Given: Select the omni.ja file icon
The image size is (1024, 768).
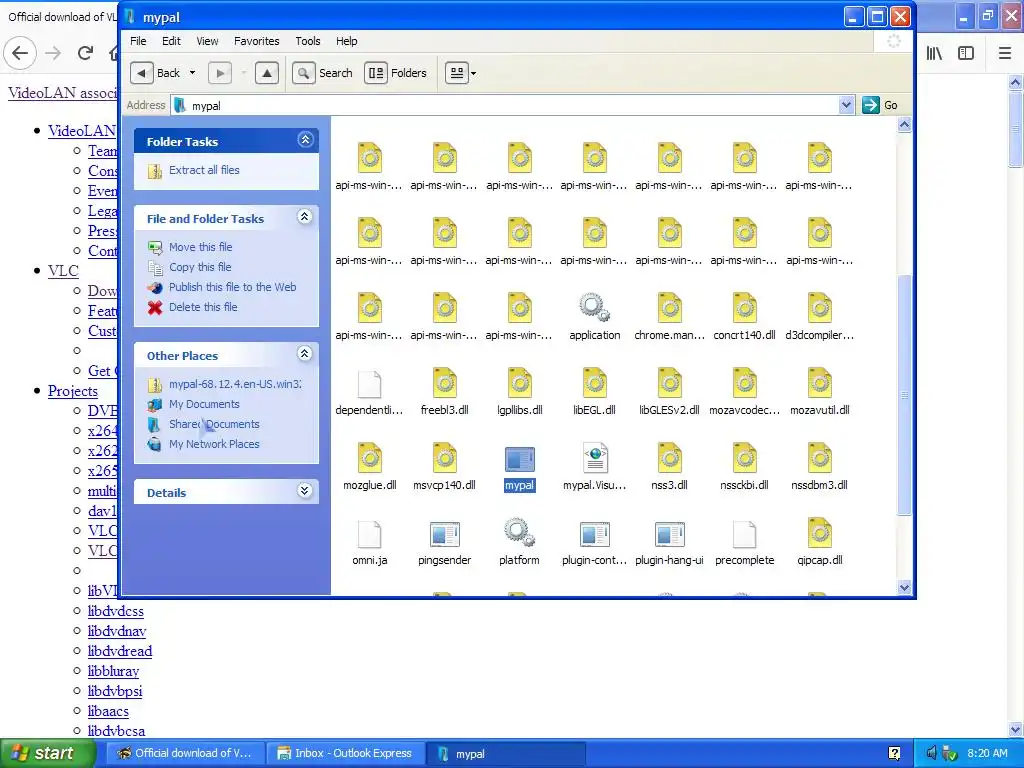Looking at the screenshot, I should coord(370,534).
